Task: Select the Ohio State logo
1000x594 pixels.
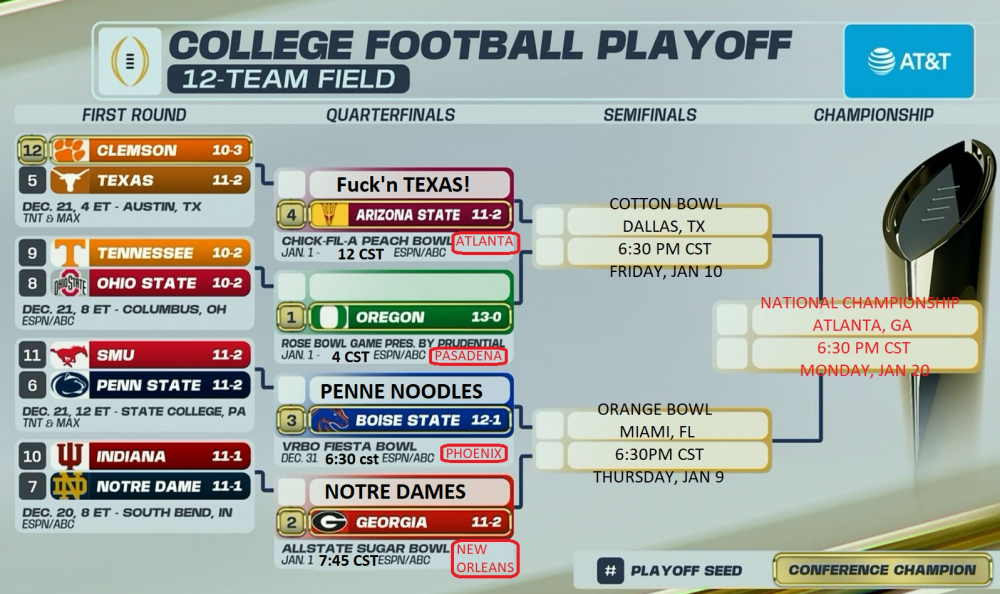Action: 70,284
